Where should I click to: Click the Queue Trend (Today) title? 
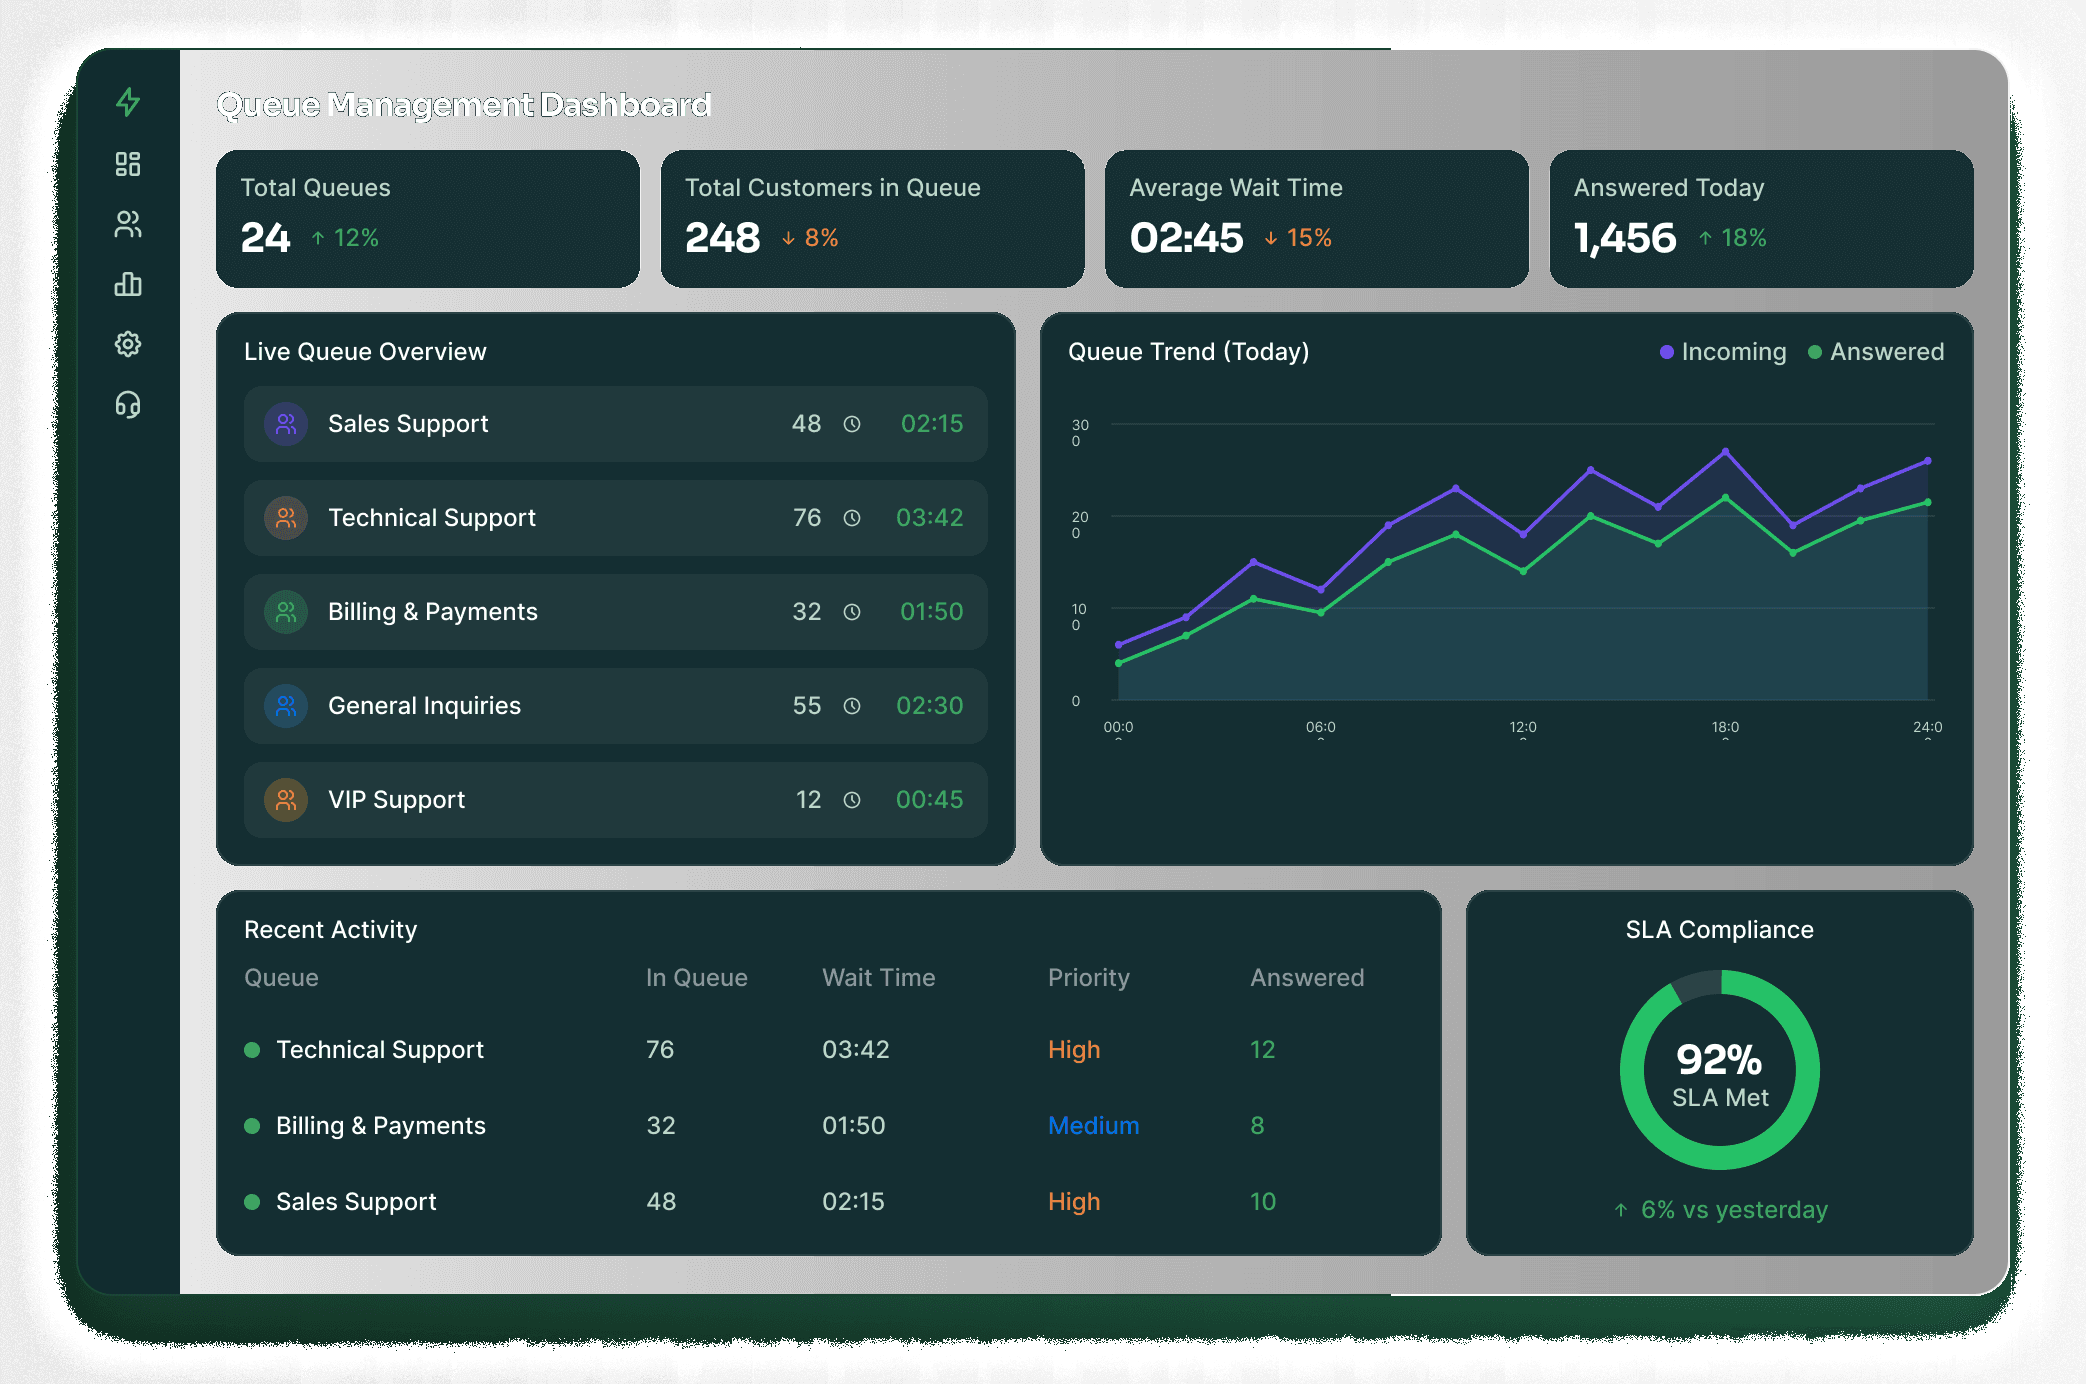click(1189, 352)
